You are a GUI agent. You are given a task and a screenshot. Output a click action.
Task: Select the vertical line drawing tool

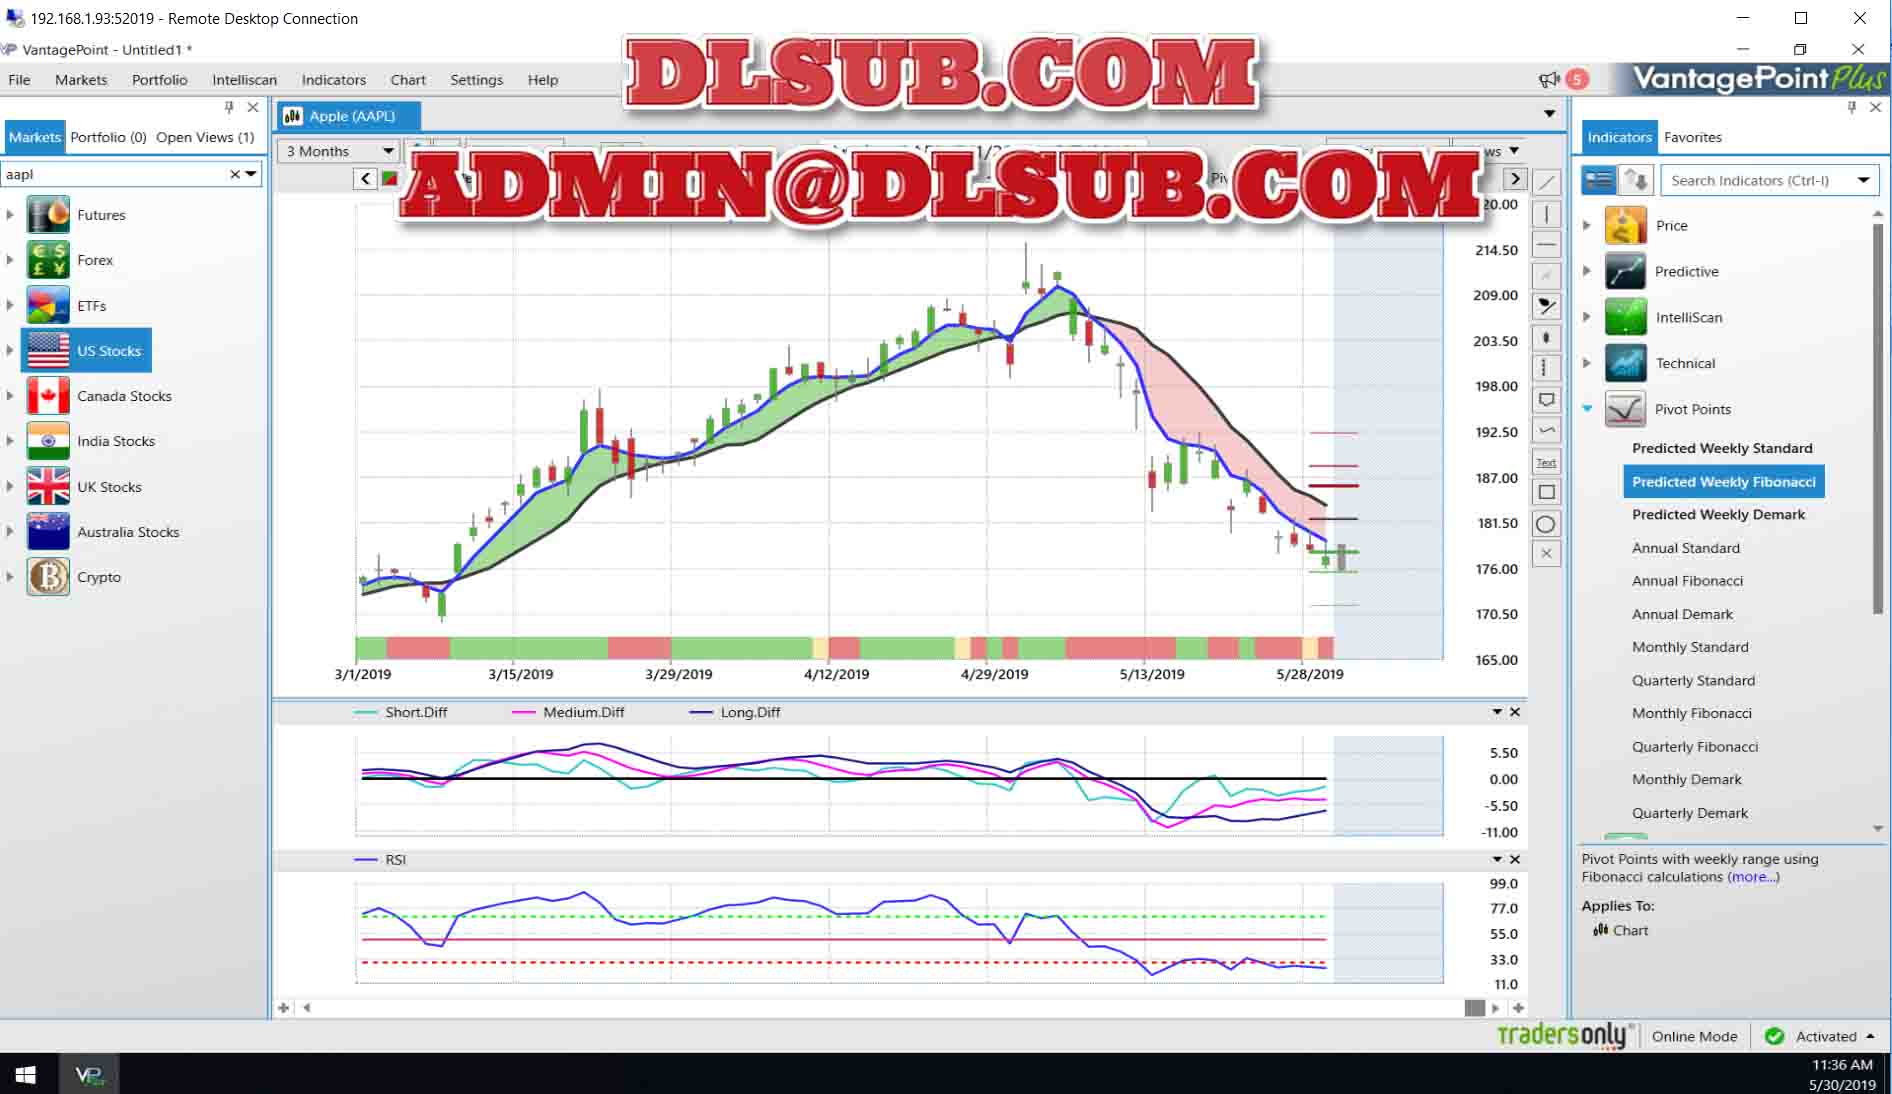tap(1546, 214)
